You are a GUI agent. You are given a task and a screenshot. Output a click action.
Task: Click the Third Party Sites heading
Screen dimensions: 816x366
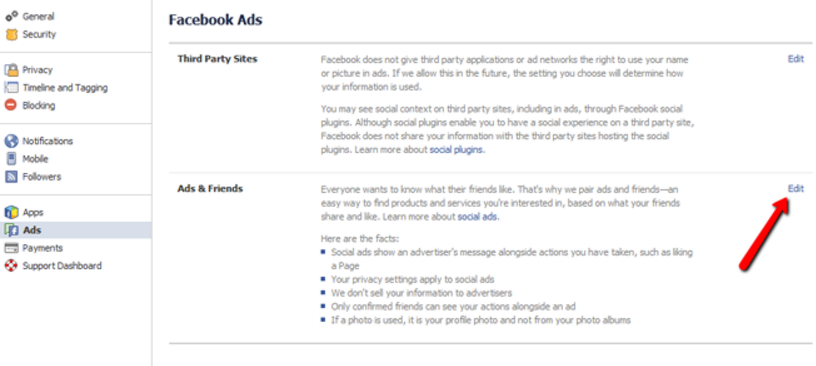(x=218, y=59)
